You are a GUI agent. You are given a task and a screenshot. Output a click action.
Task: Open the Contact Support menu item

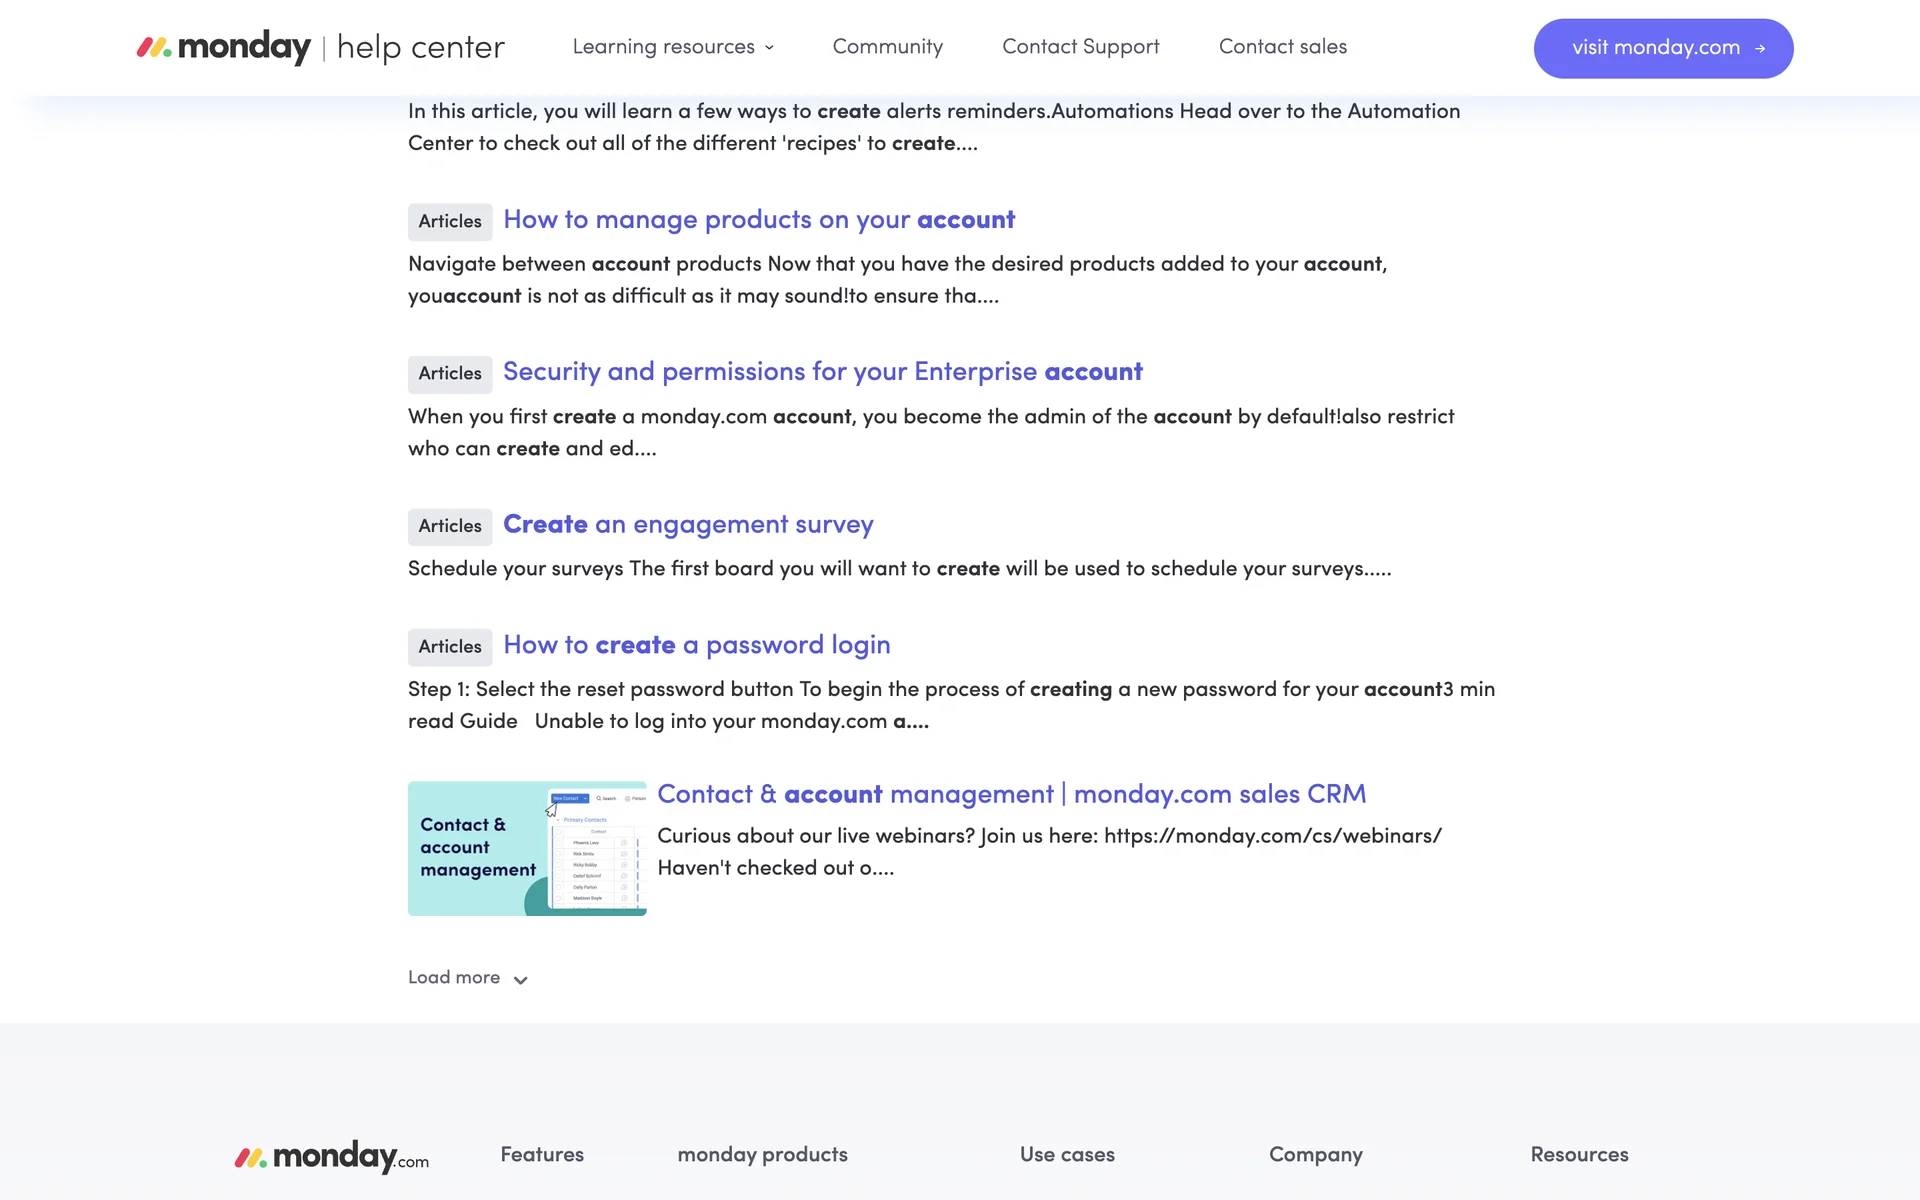[x=1080, y=47]
